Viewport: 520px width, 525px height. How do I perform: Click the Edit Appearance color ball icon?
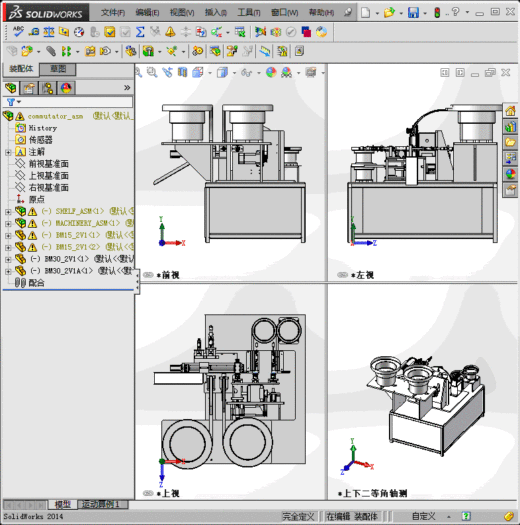271,72
